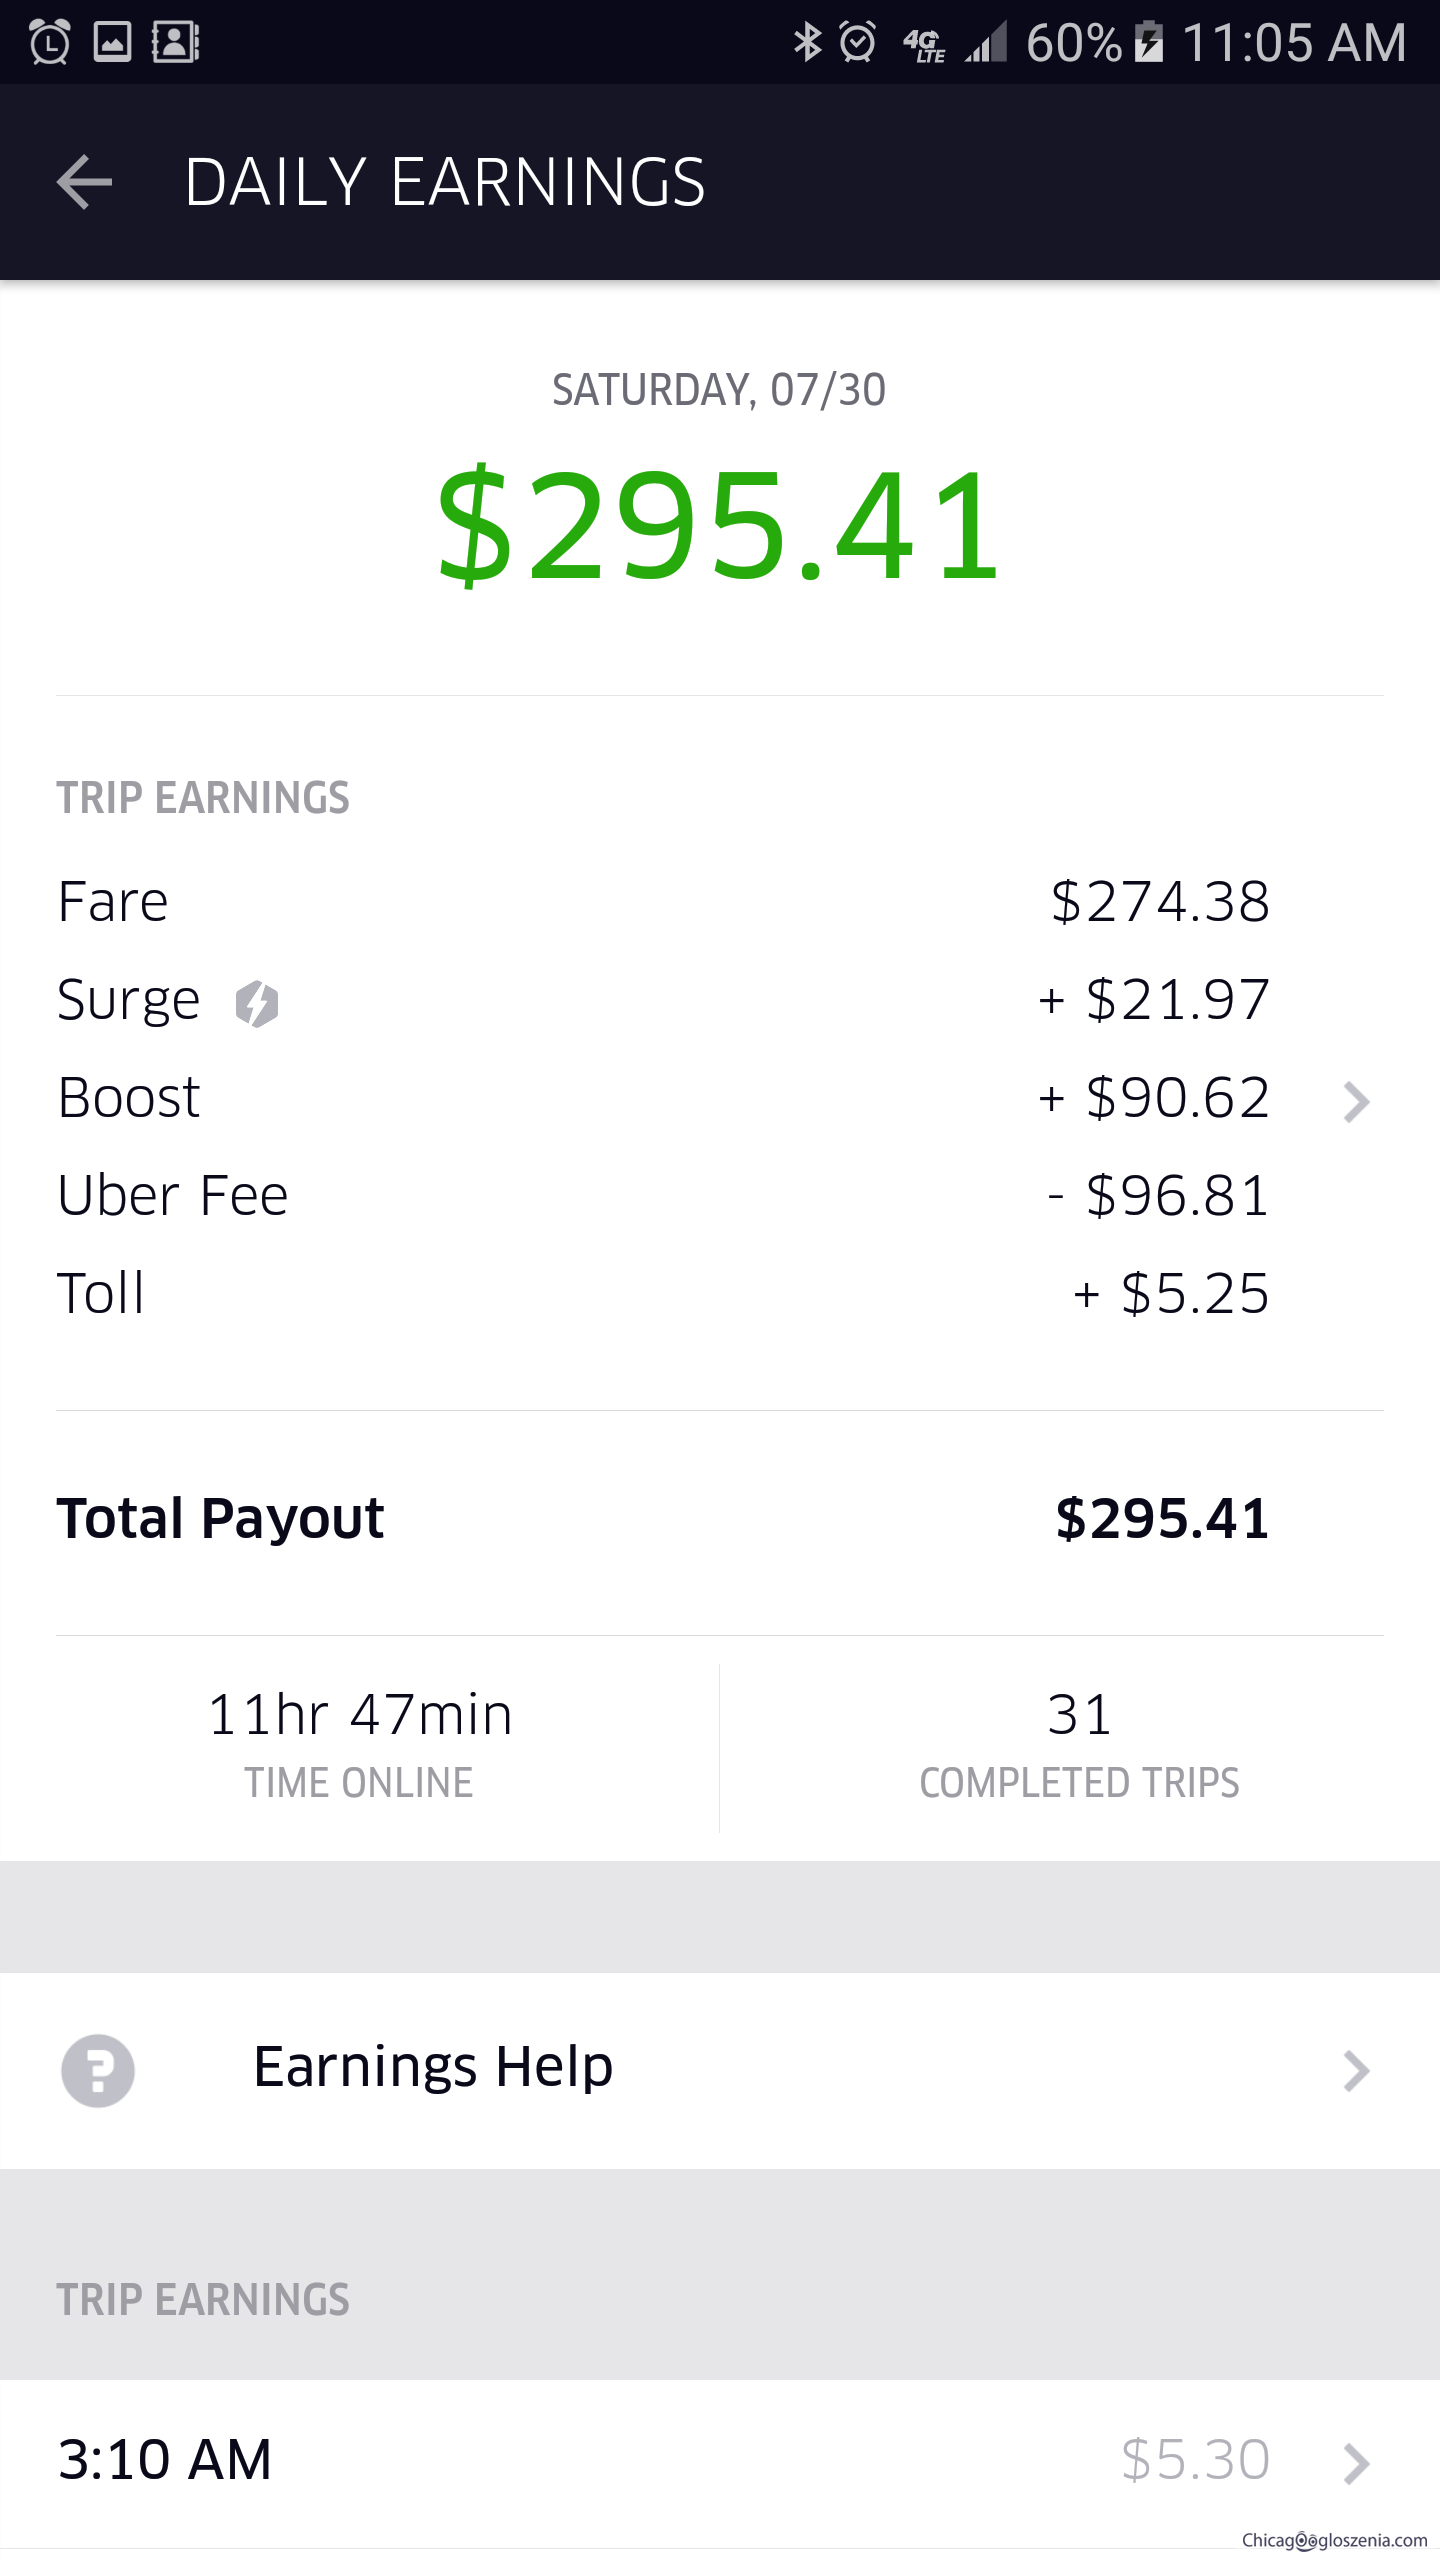Open Earnings Help using its chevron
Screen dimensions: 1440x2560
click(x=1356, y=2071)
